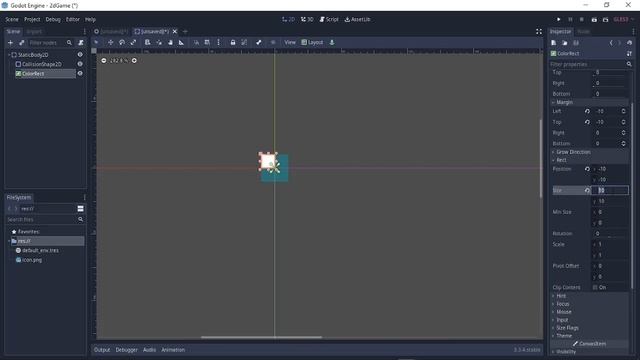
Task: Add a new child node
Action: tap(10, 42)
